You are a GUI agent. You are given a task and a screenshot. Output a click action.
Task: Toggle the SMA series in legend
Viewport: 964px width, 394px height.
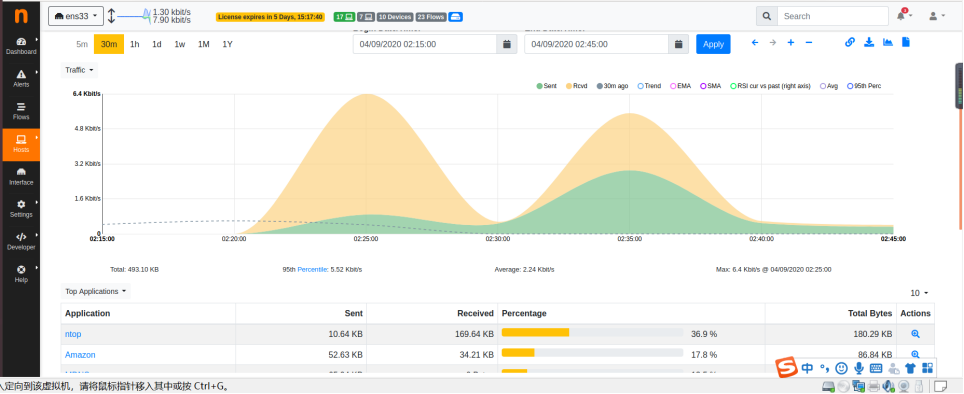(710, 86)
